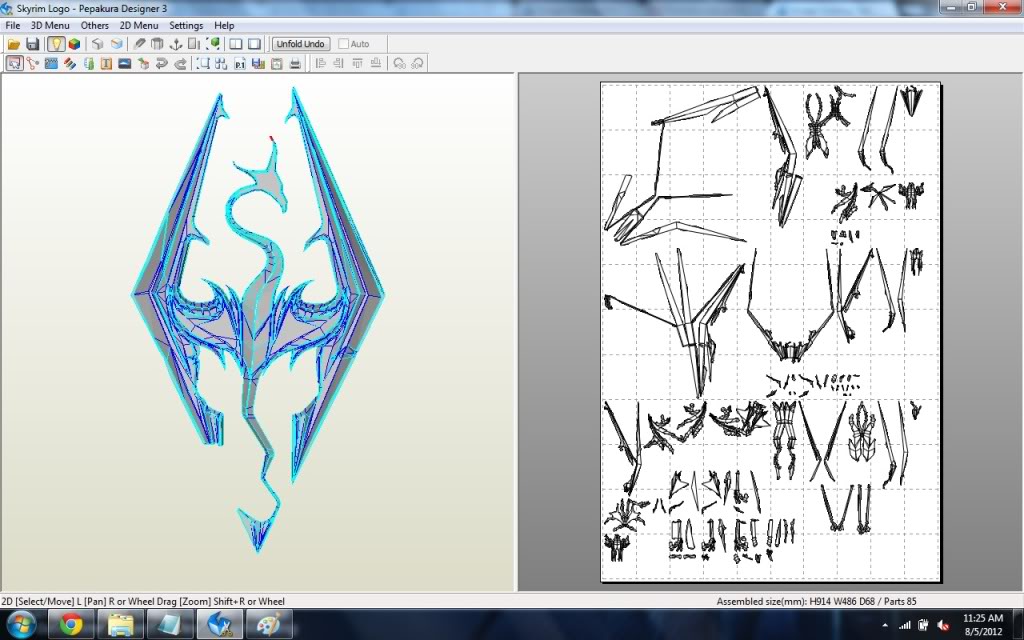This screenshot has height=640, width=1024.
Task: Click the grey cylinder icon in the top toolbar
Action: click(157, 44)
